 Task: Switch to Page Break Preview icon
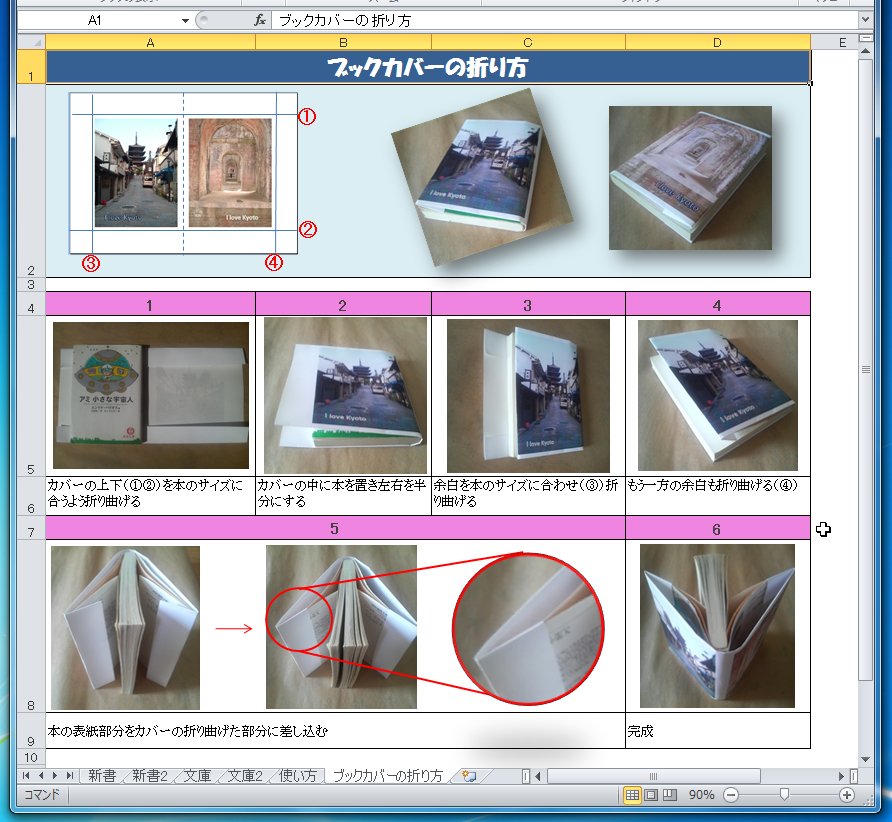click(670, 795)
